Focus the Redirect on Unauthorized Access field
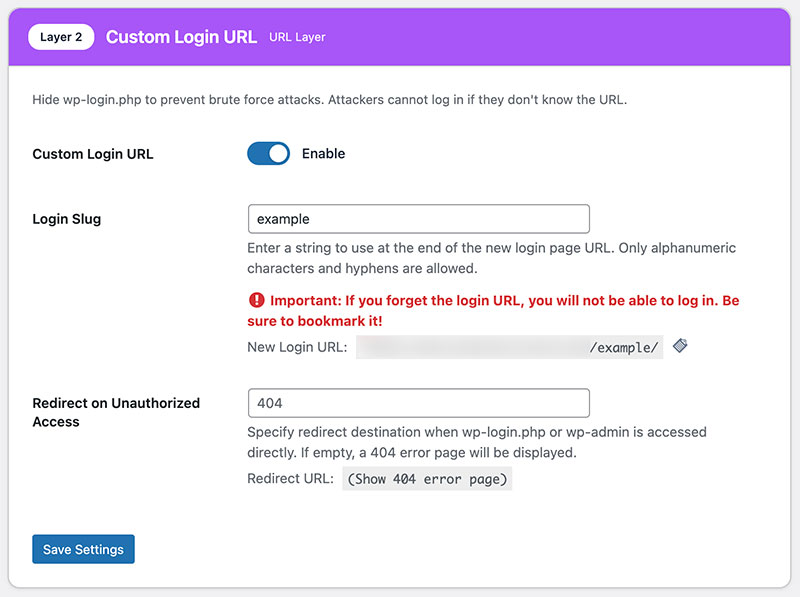800x597 pixels. 418,403
